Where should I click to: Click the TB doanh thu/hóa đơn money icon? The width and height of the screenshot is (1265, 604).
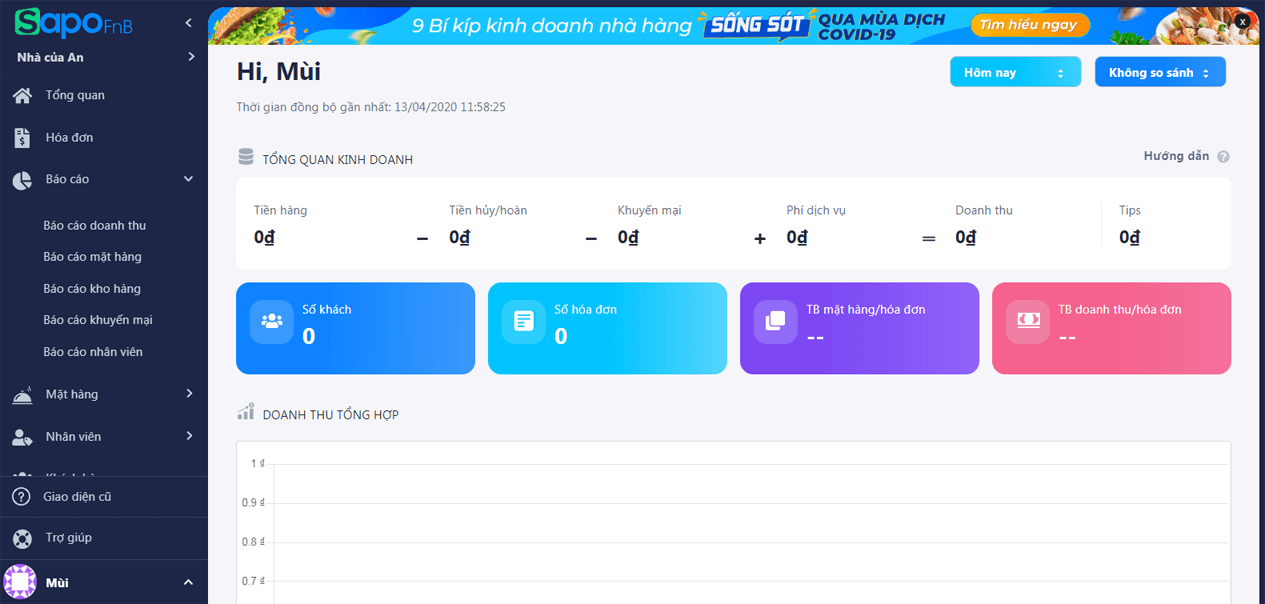[1027, 322]
